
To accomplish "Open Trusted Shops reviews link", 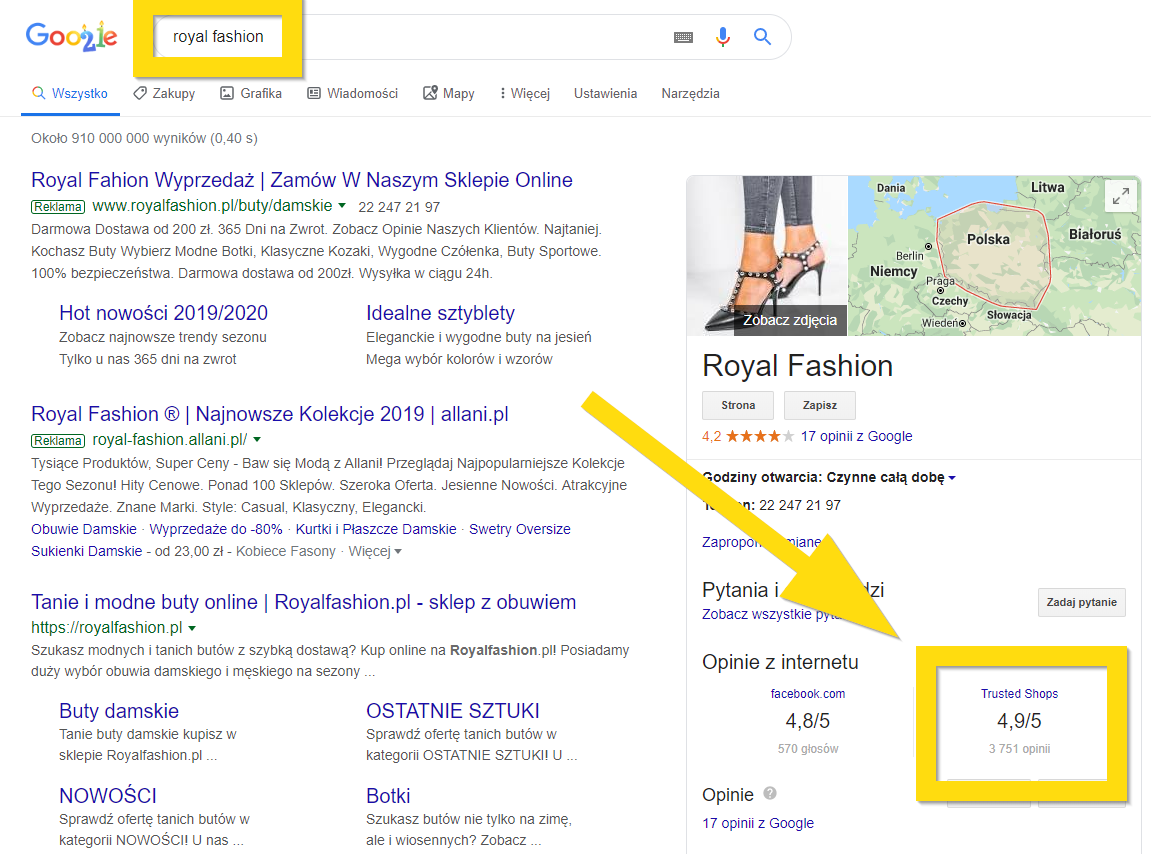I will tap(1020, 694).
